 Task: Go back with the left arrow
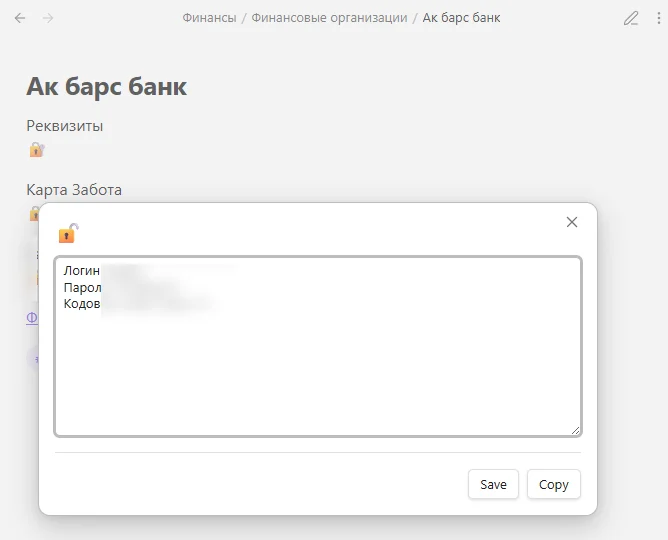[x=20, y=18]
